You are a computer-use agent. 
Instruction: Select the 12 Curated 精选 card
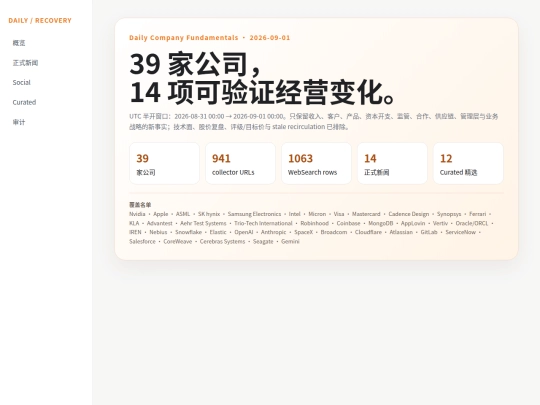468,163
